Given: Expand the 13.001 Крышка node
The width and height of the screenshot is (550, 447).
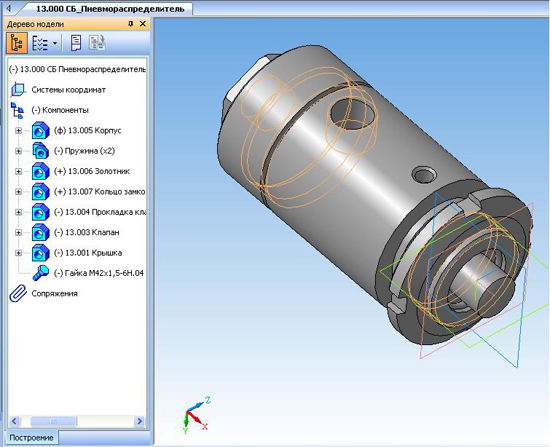Looking at the screenshot, I should tap(18, 253).
